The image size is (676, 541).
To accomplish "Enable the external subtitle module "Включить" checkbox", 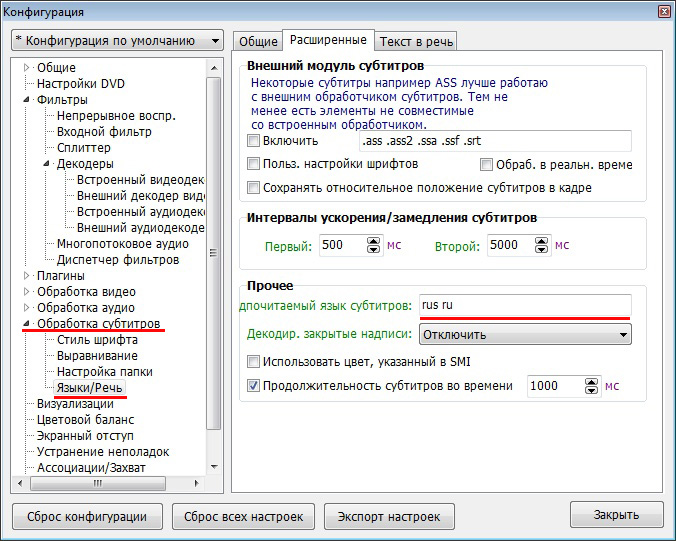I will [254, 141].
